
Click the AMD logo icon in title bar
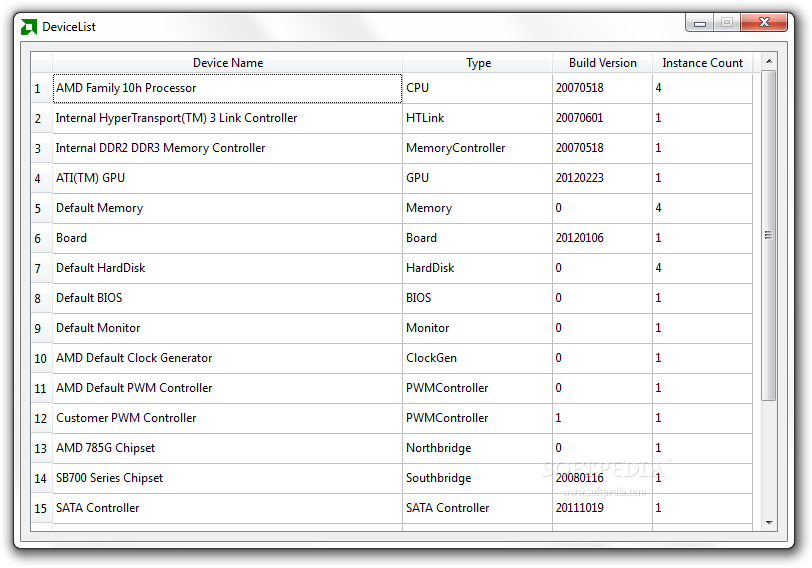(x=28, y=27)
